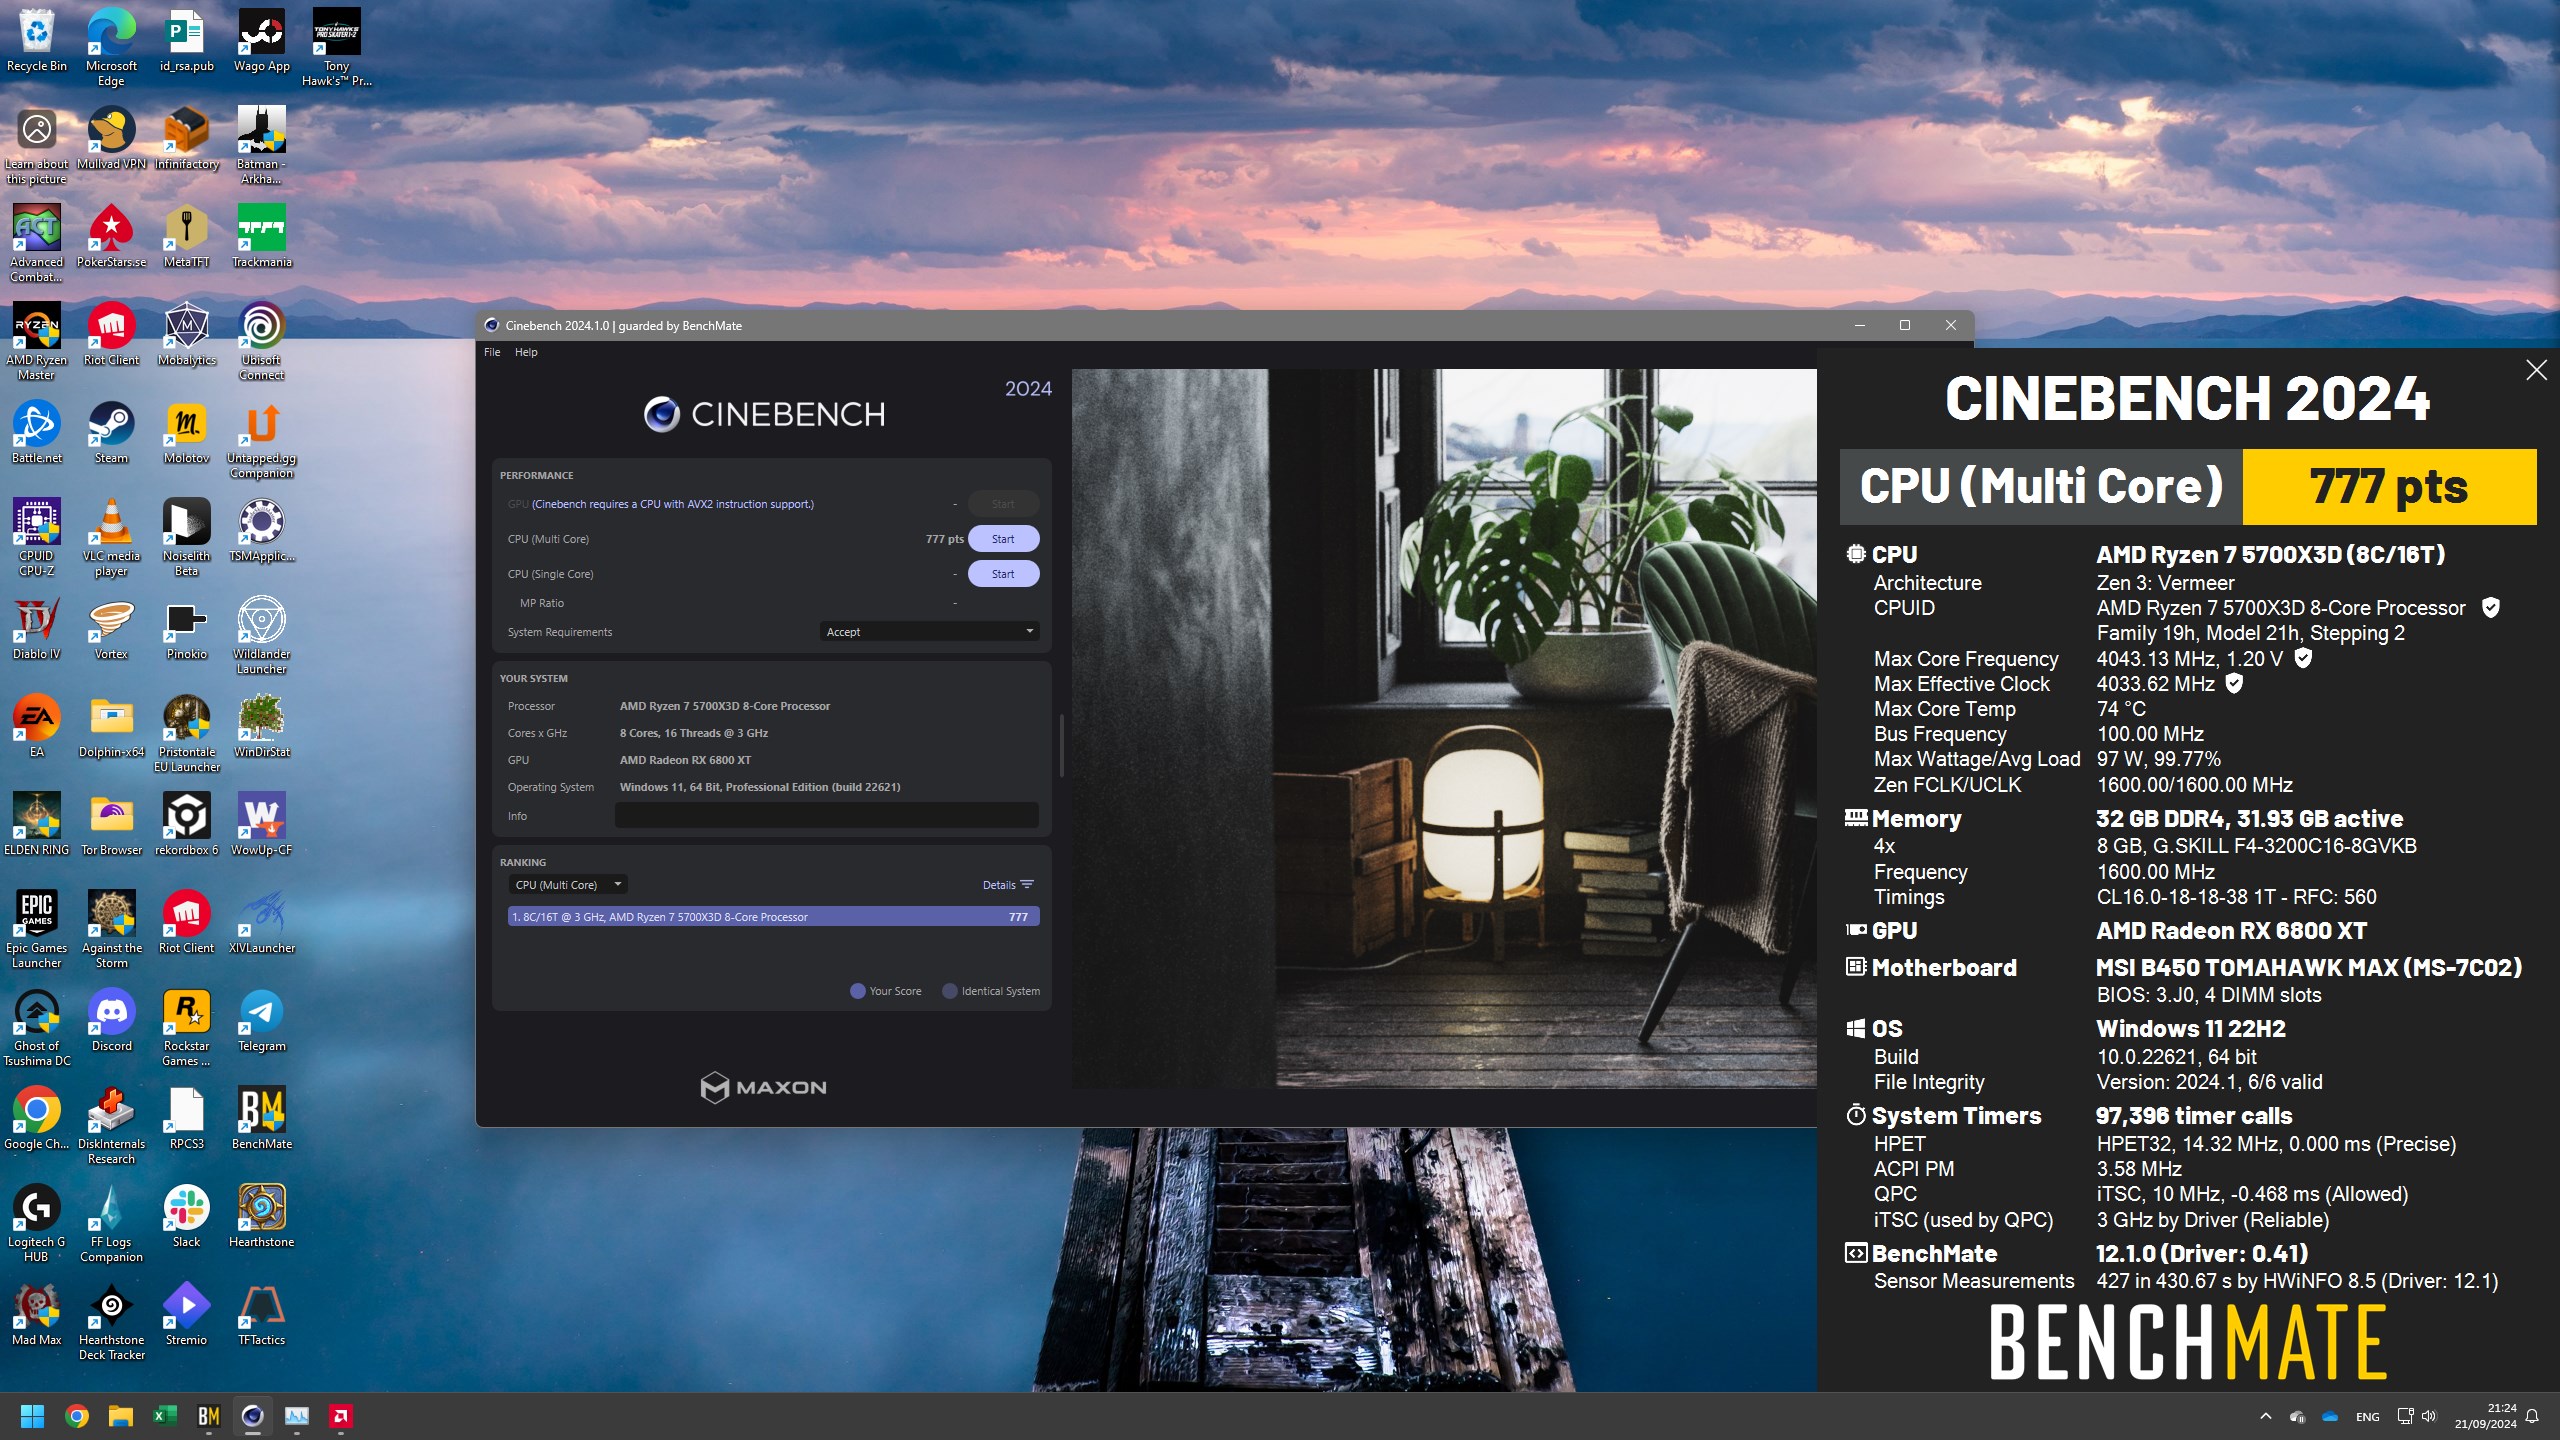2560x1440 pixels.
Task: Open Slack desktop shortcut
Action: 187,1217
